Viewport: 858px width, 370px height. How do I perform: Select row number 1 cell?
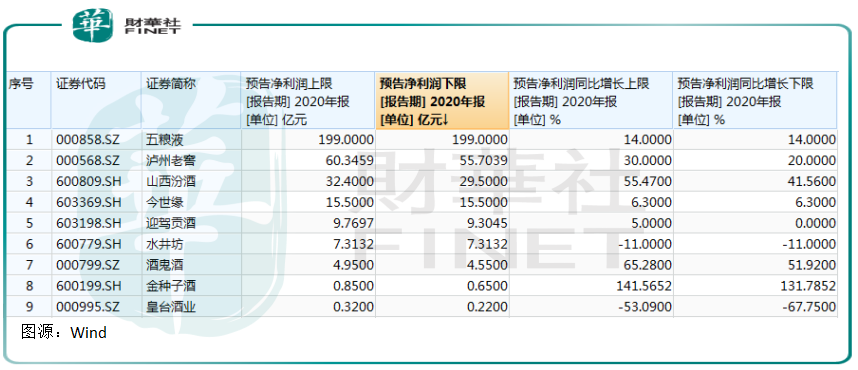pyautogui.click(x=29, y=140)
